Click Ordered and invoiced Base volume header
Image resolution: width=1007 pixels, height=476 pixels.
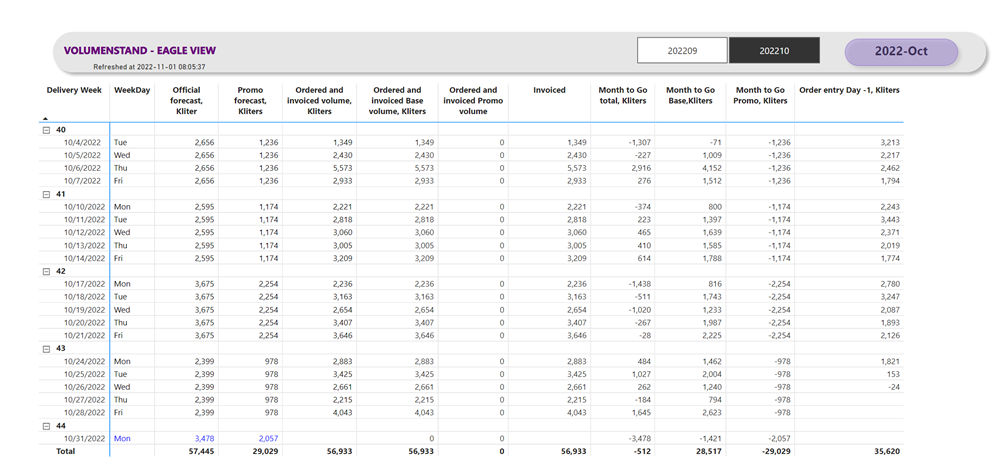pyautogui.click(x=399, y=101)
